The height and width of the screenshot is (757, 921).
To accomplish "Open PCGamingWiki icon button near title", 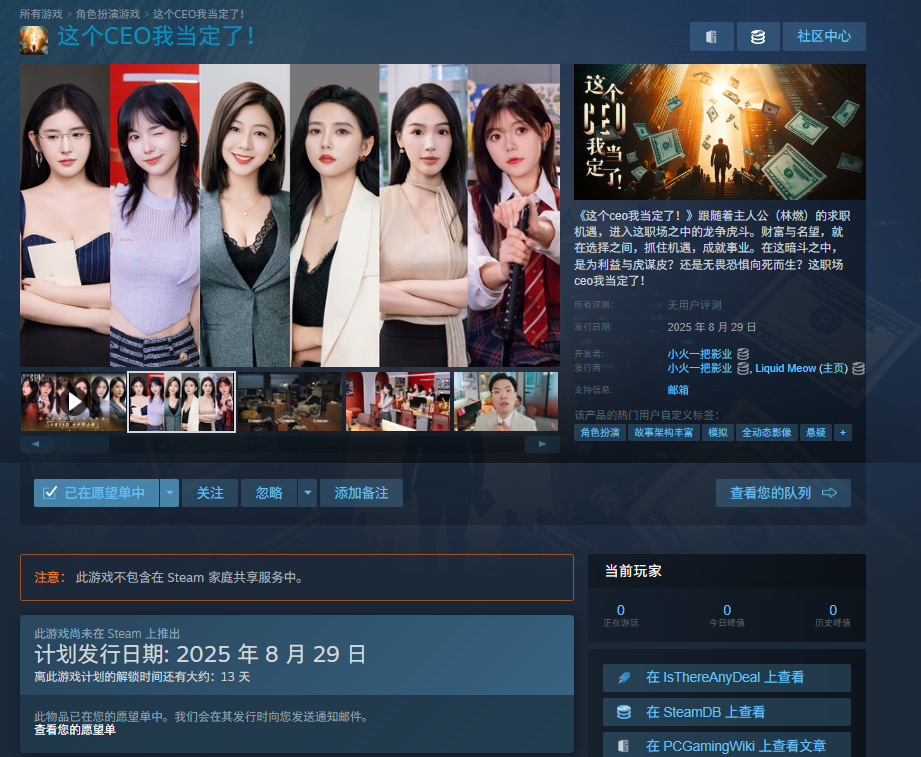I will [711, 36].
